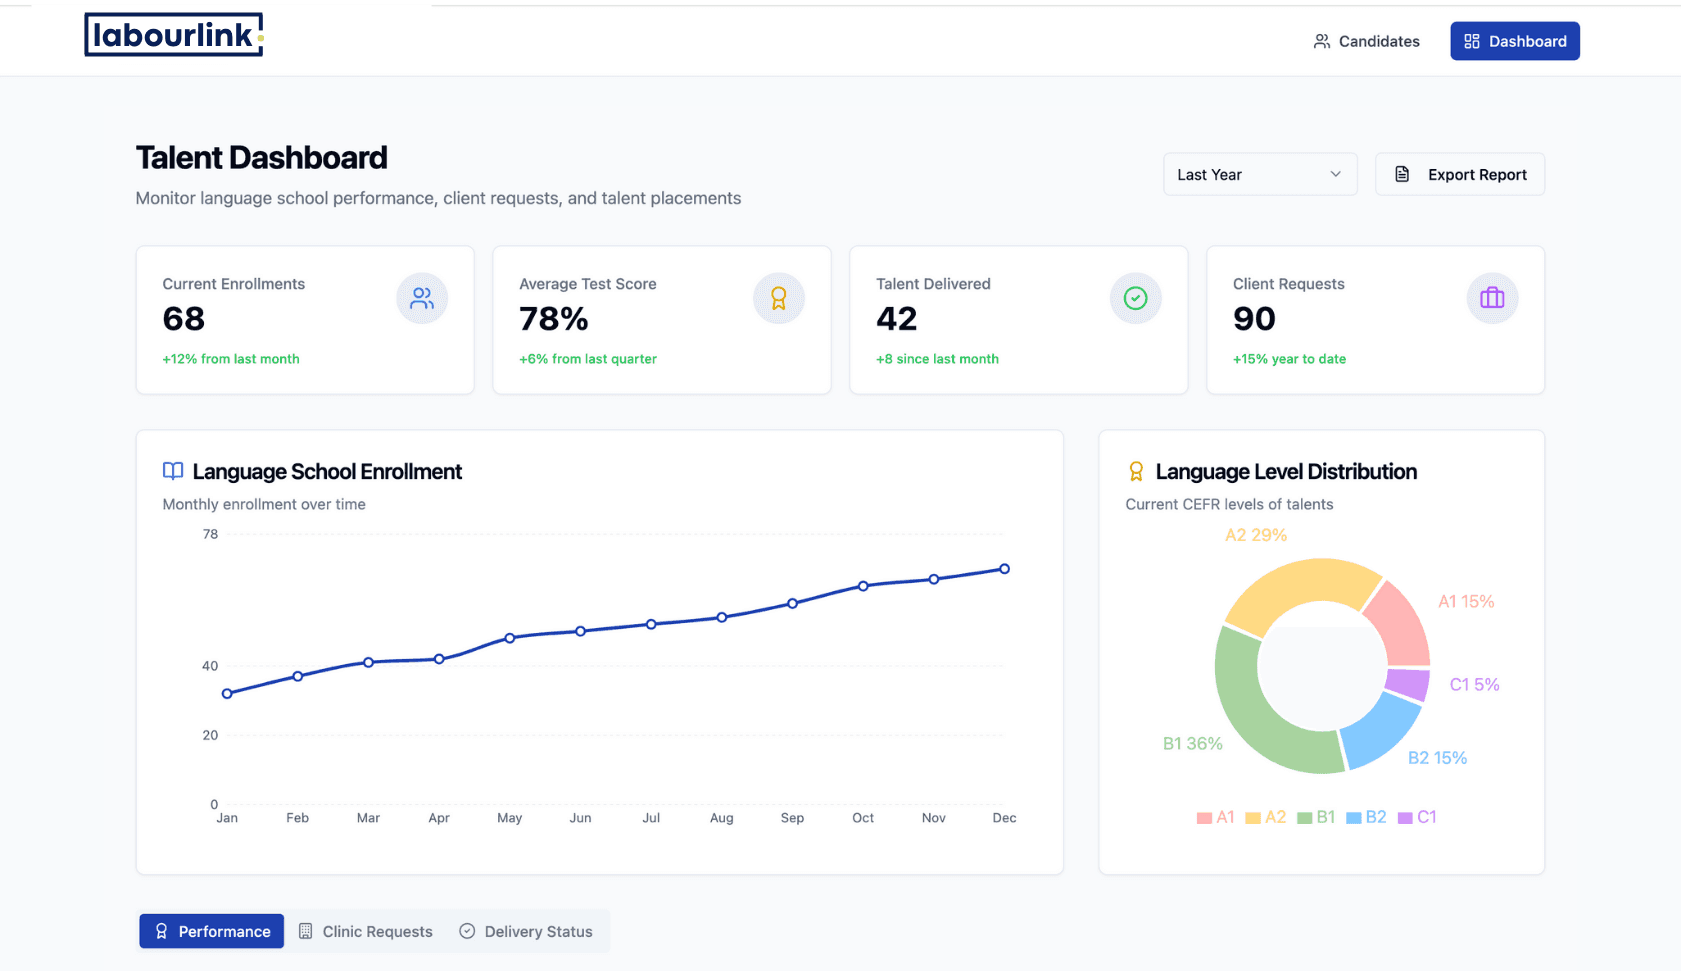The height and width of the screenshot is (971, 1682).
Task: Click the May data point on enrollment chart
Action: coord(510,638)
